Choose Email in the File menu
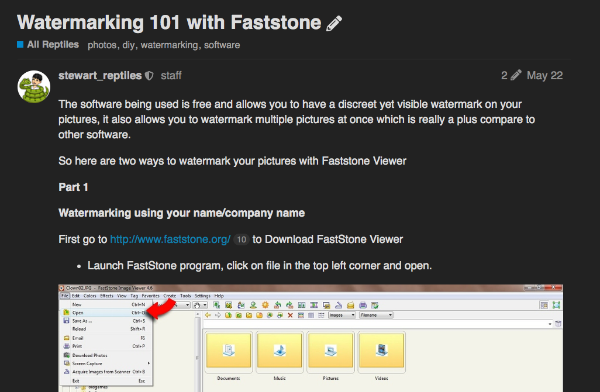 tap(107, 338)
